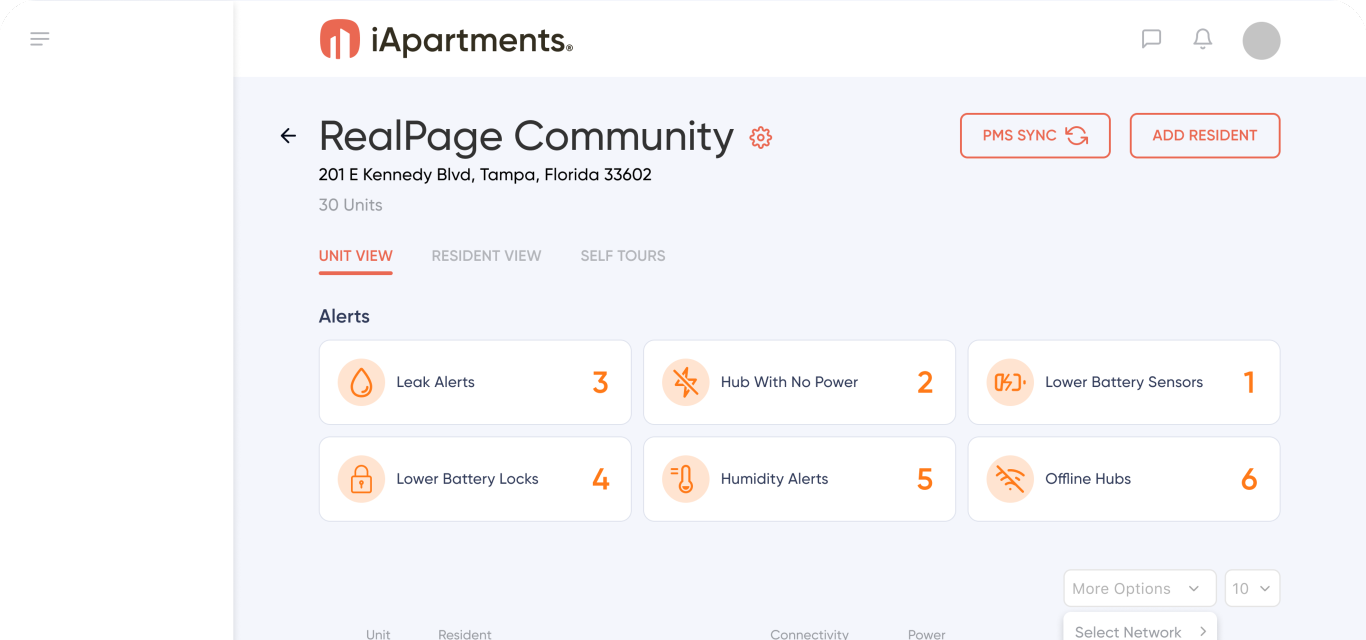Click the Hub With No Power count 2
Viewport: 1366px width, 640px height.
(x=925, y=382)
